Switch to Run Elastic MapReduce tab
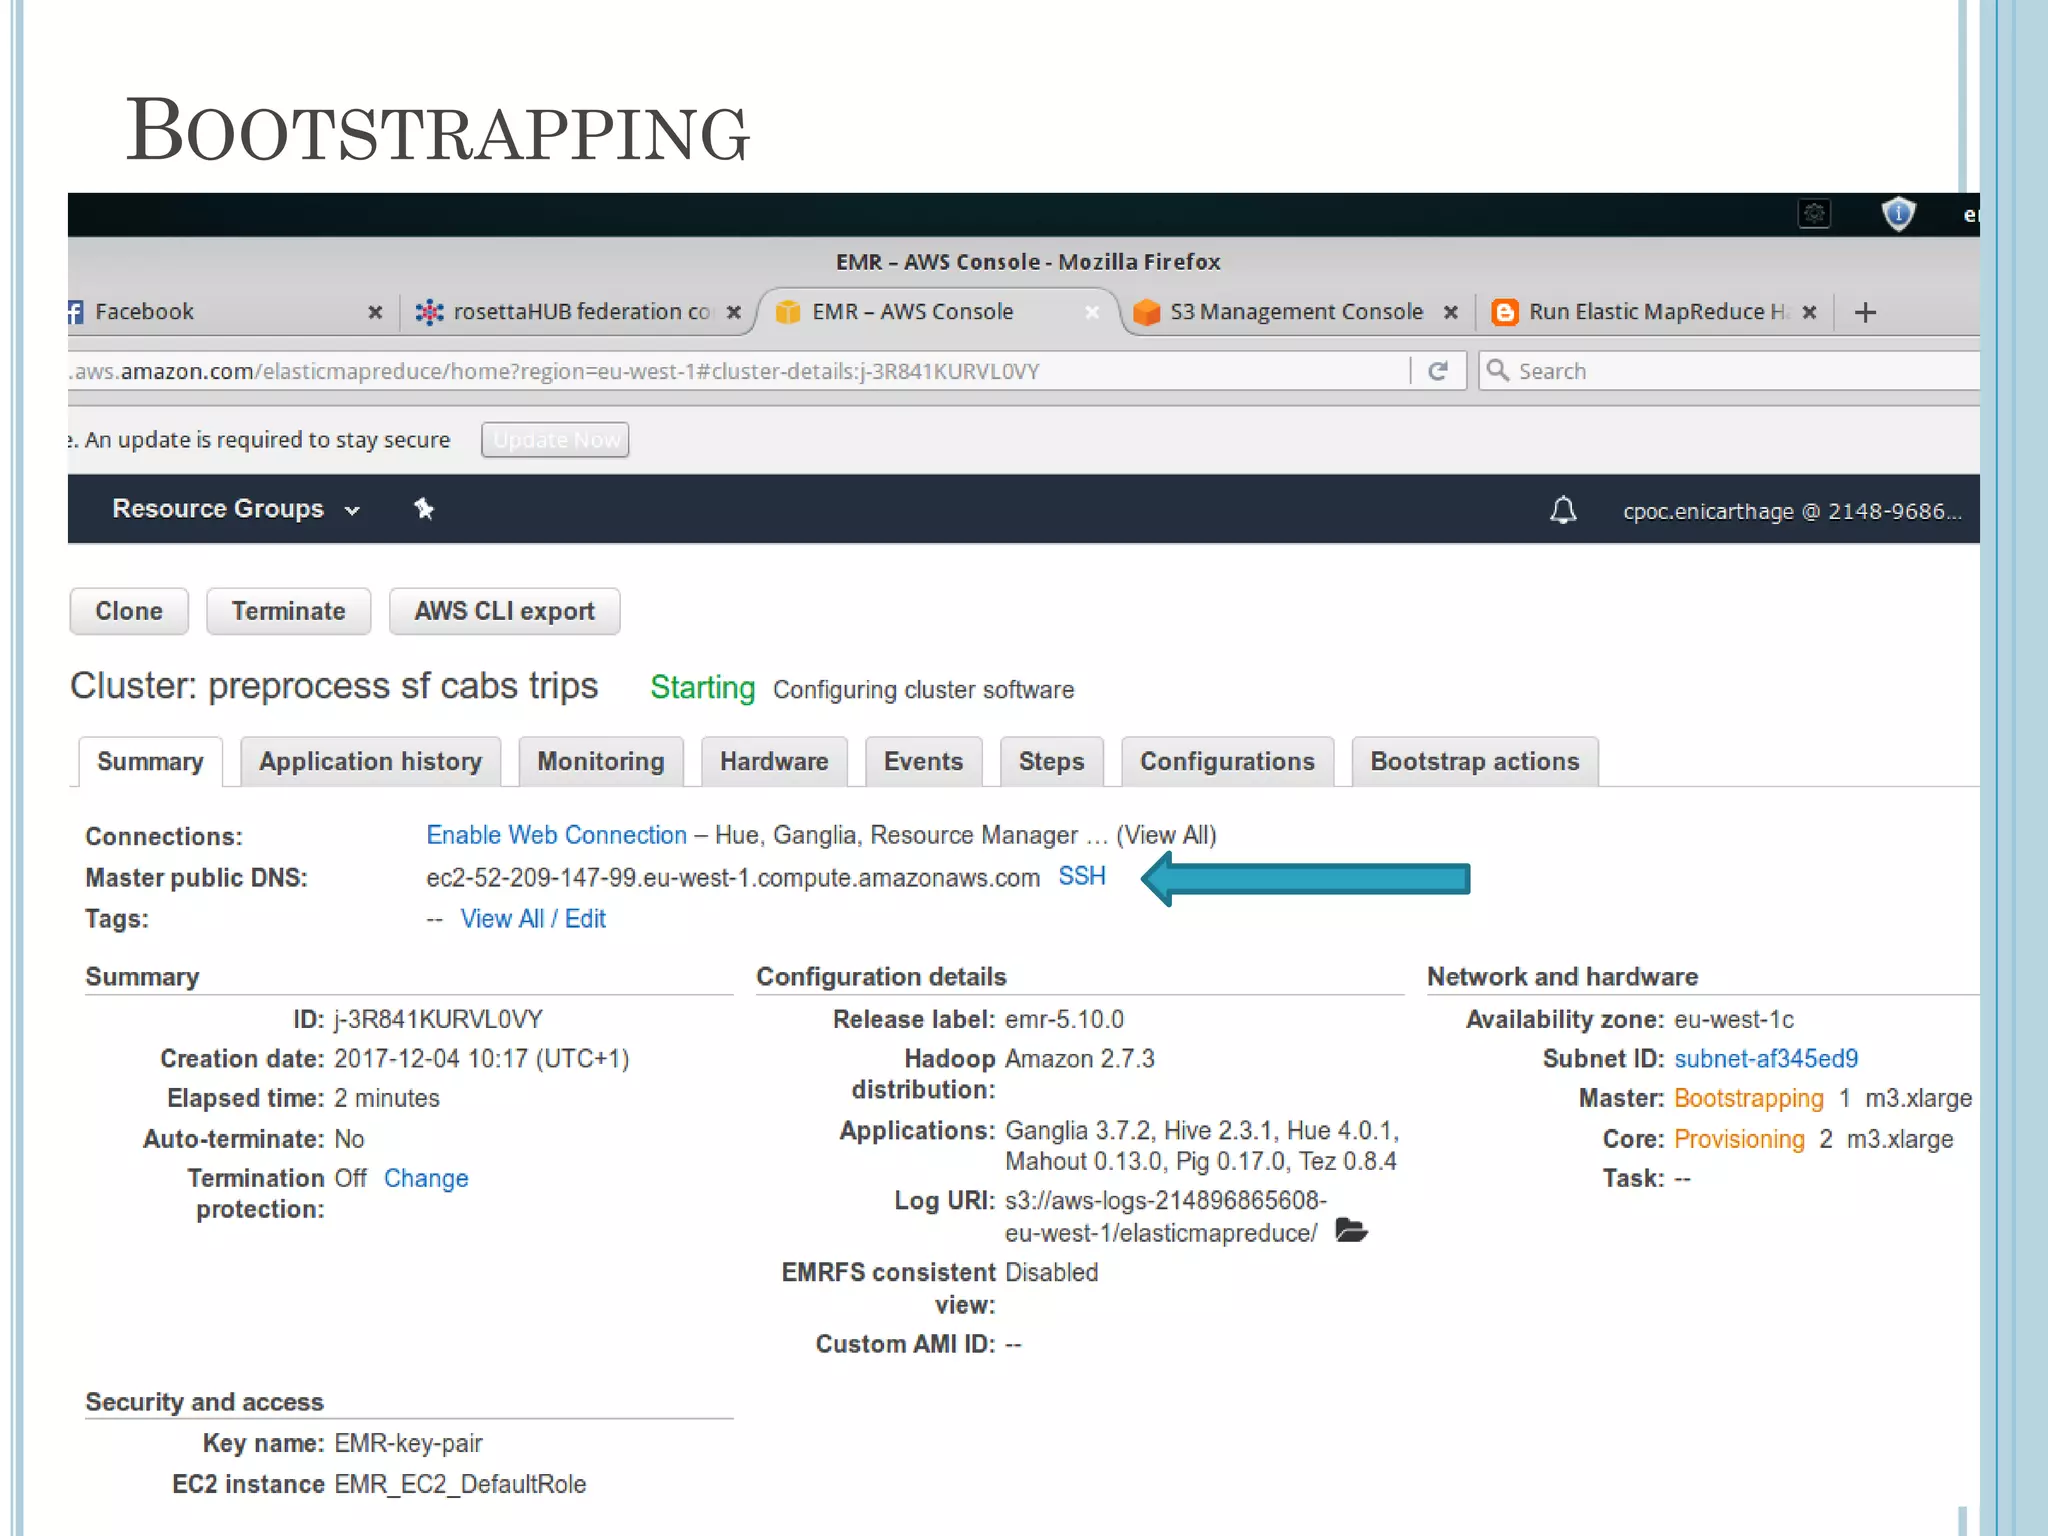The image size is (2048, 1536). [1655, 312]
